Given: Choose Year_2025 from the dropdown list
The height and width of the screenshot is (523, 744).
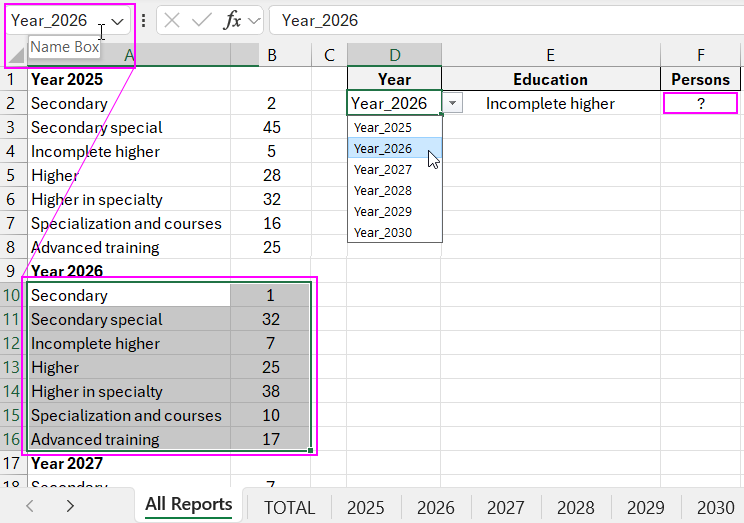Looking at the screenshot, I should pyautogui.click(x=395, y=128).
